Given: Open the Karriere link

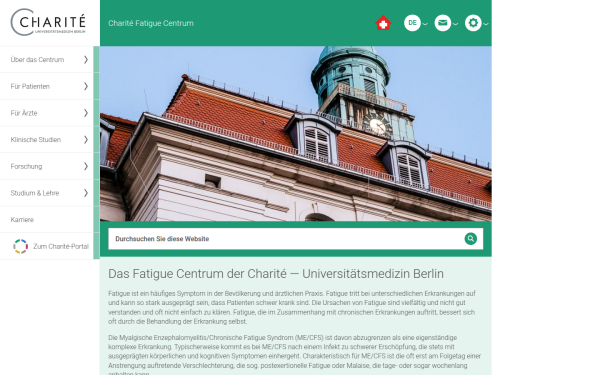Looking at the screenshot, I should click(x=22, y=220).
